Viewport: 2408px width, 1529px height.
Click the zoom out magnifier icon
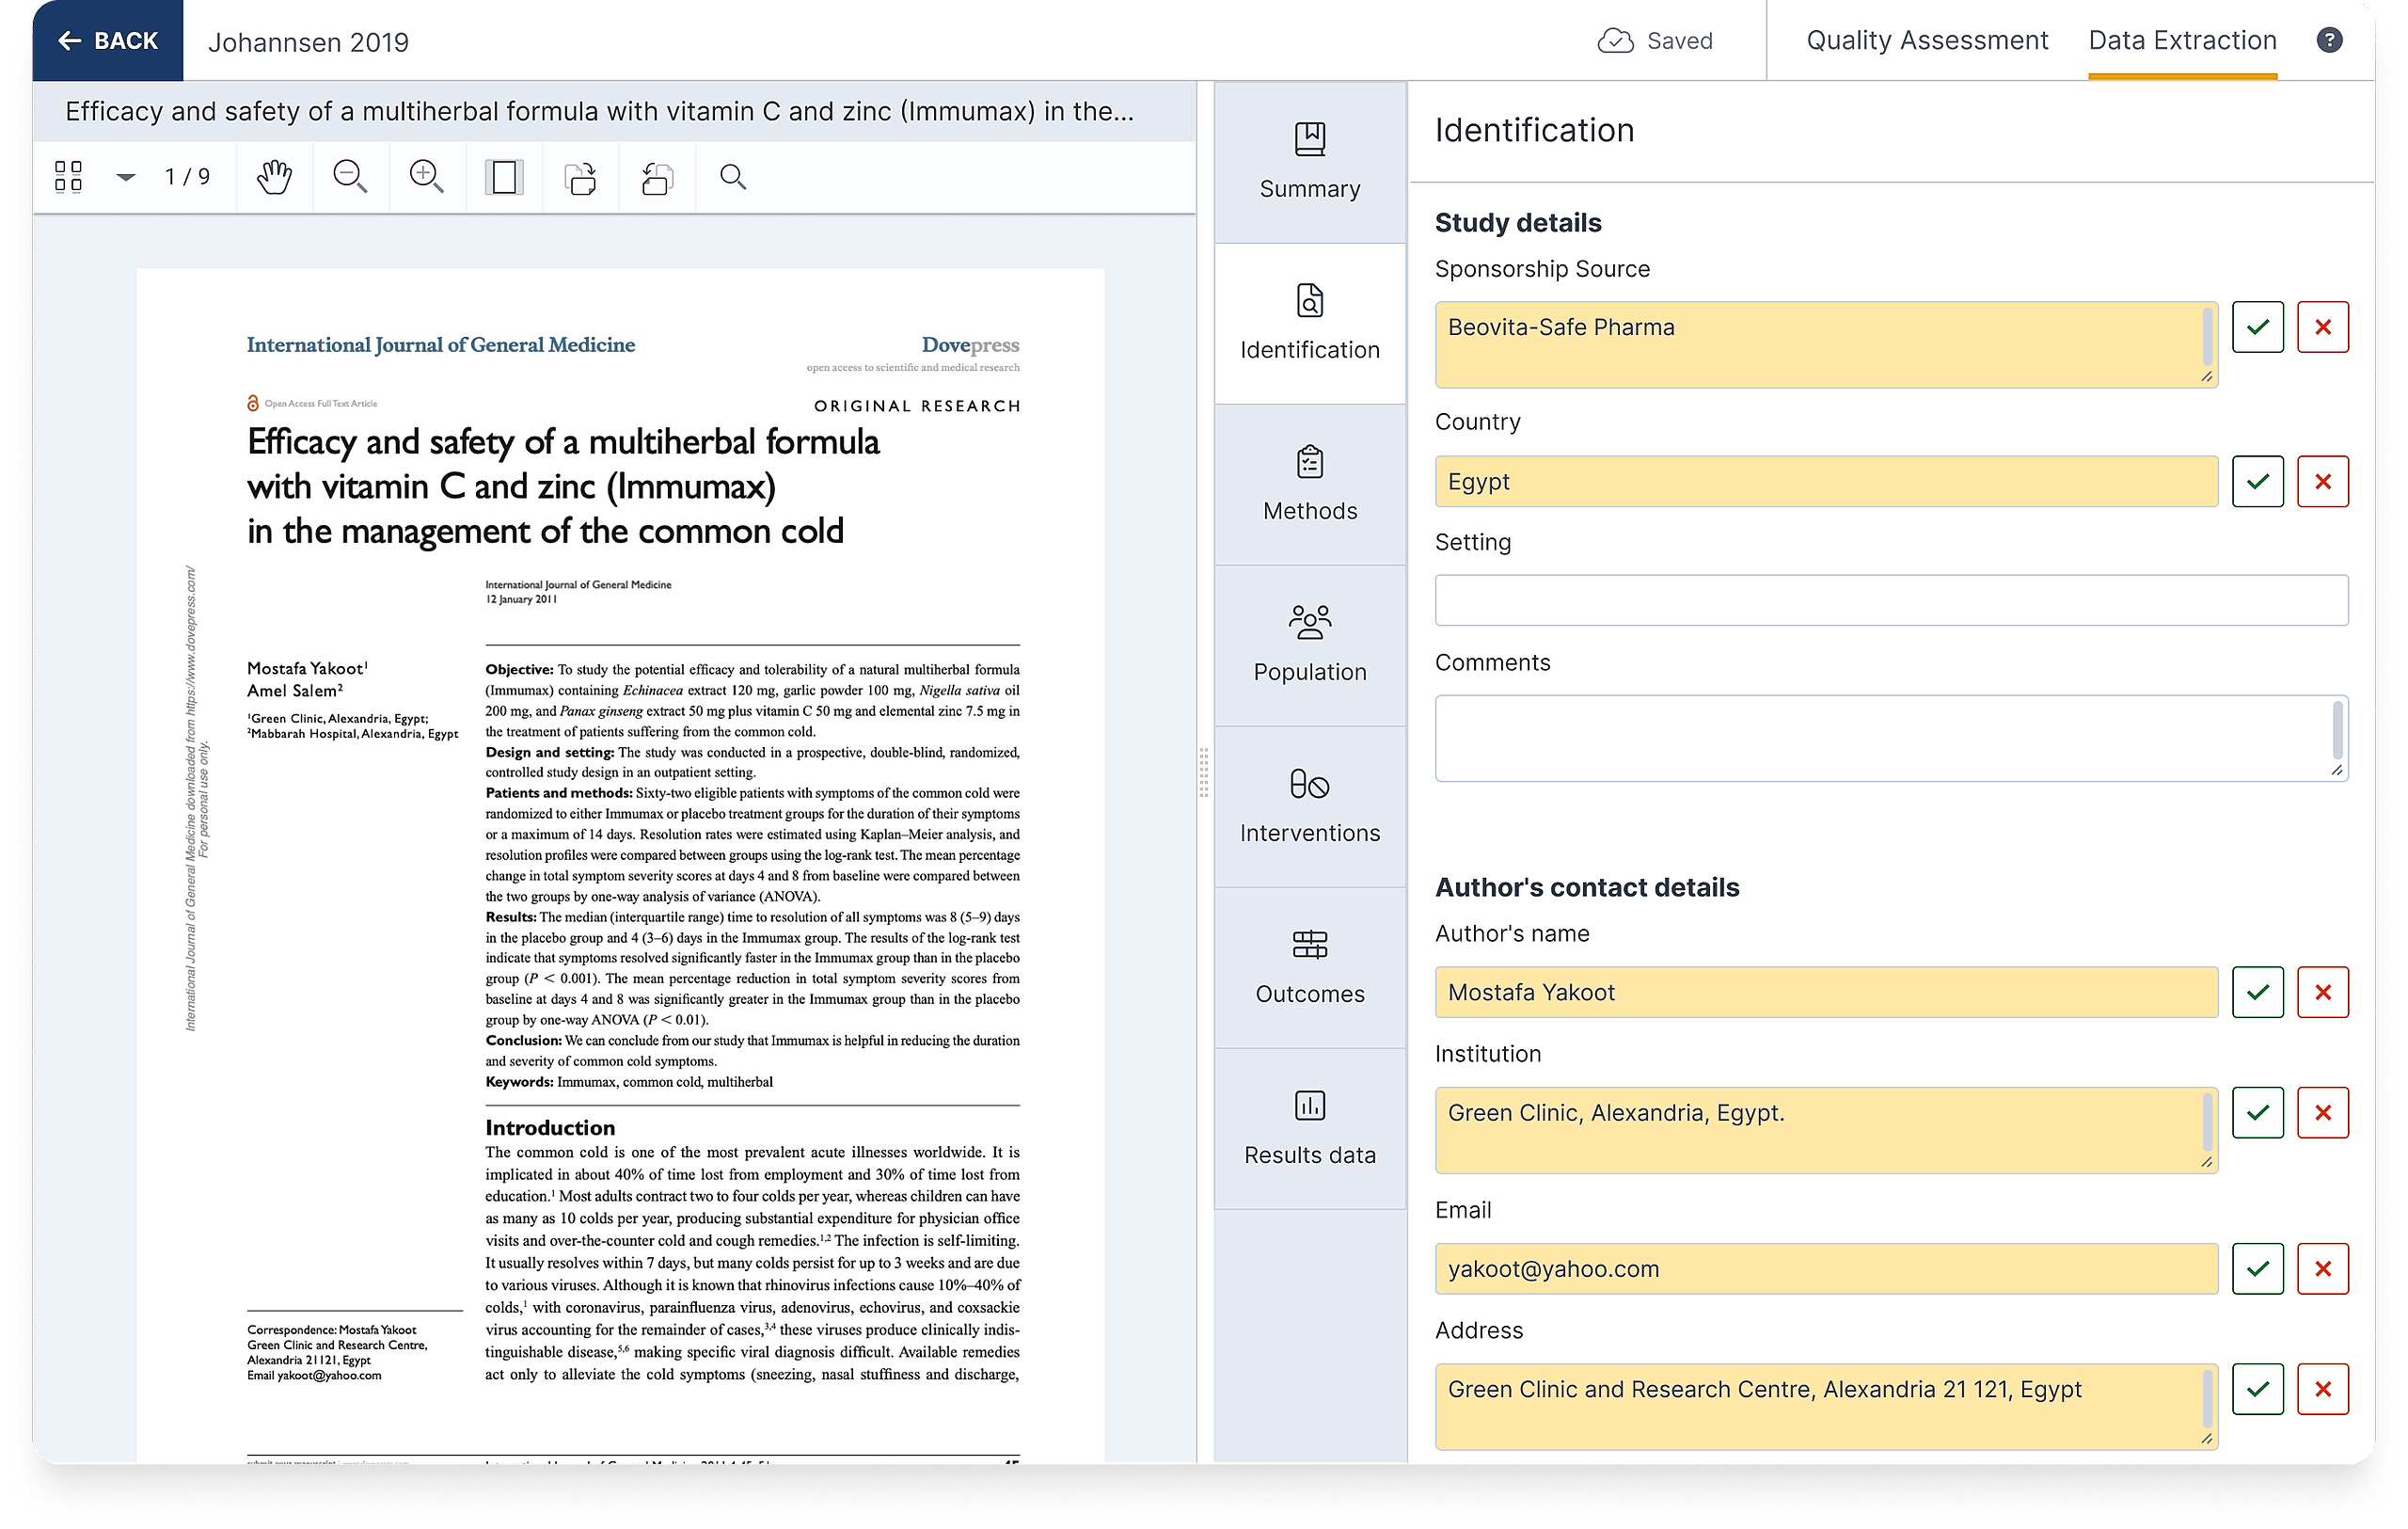click(x=350, y=177)
